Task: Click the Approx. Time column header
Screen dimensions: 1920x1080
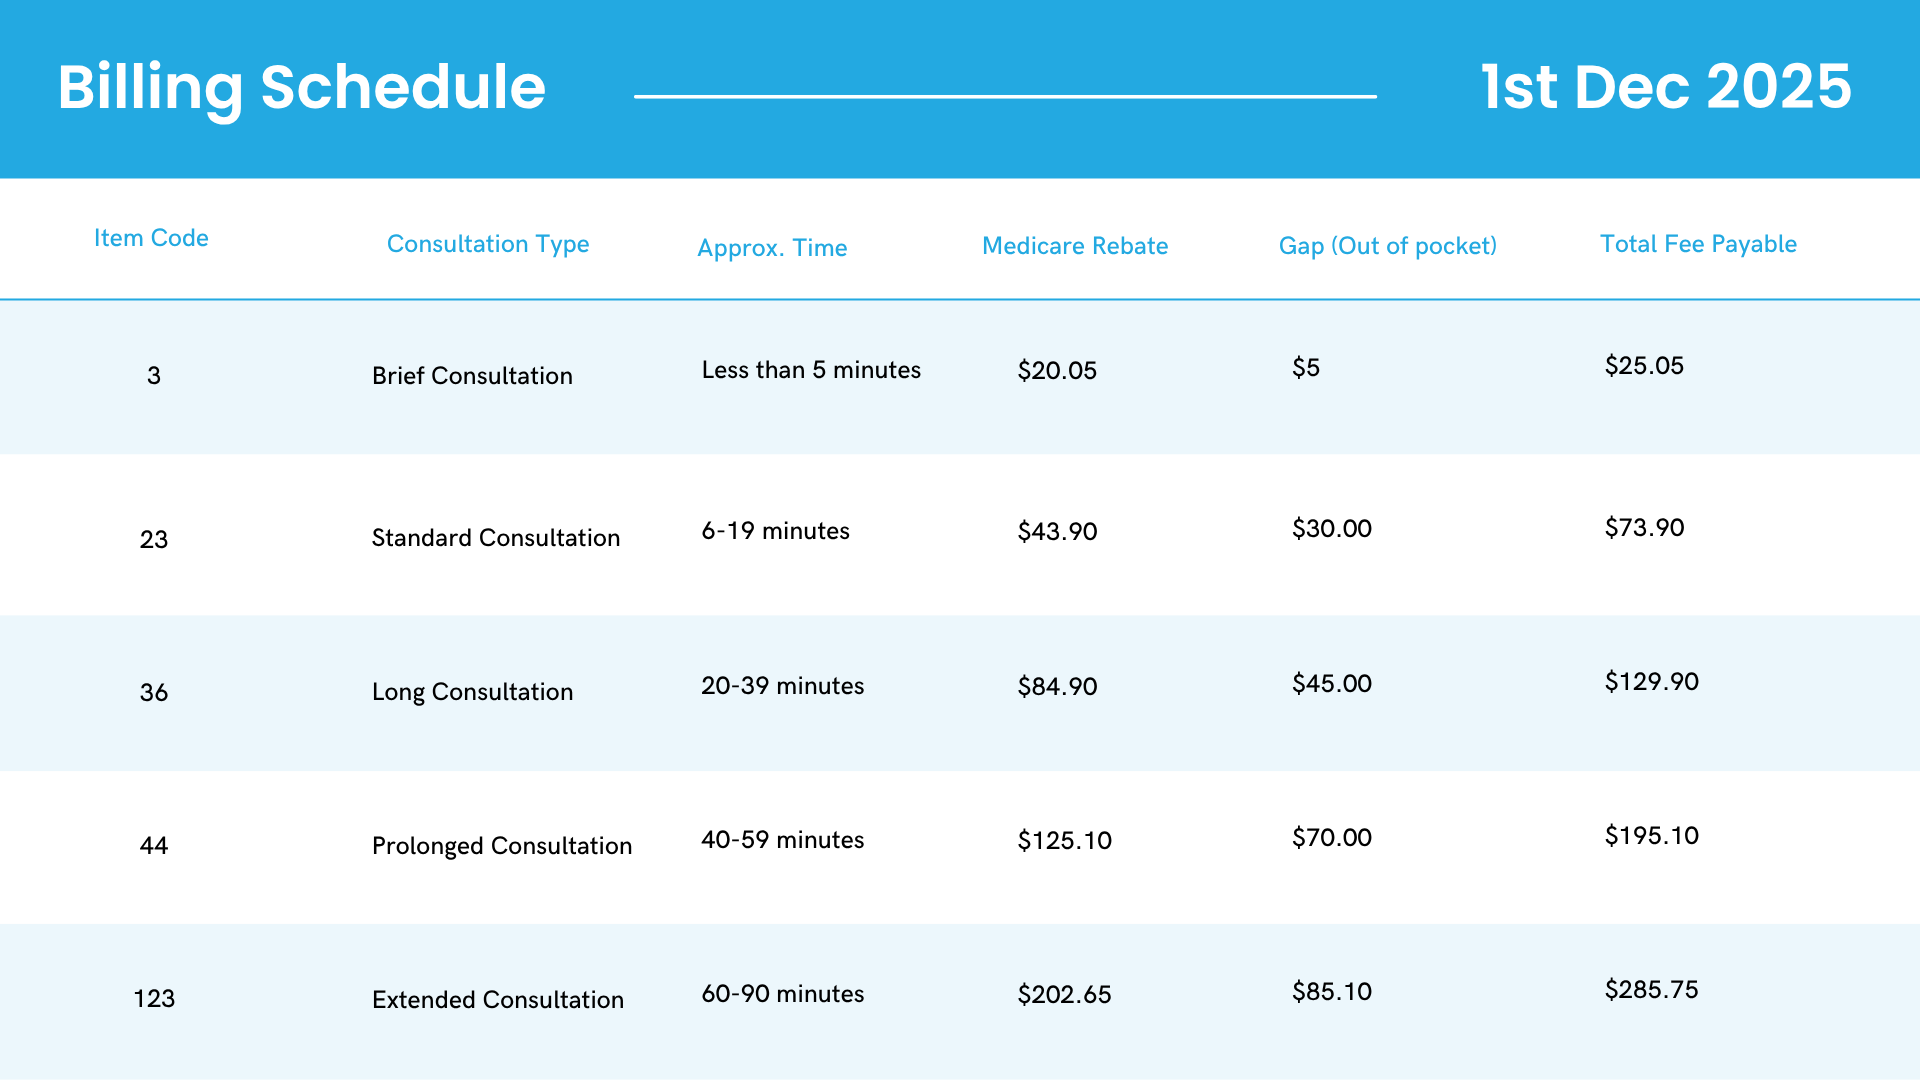Action: [x=772, y=248]
